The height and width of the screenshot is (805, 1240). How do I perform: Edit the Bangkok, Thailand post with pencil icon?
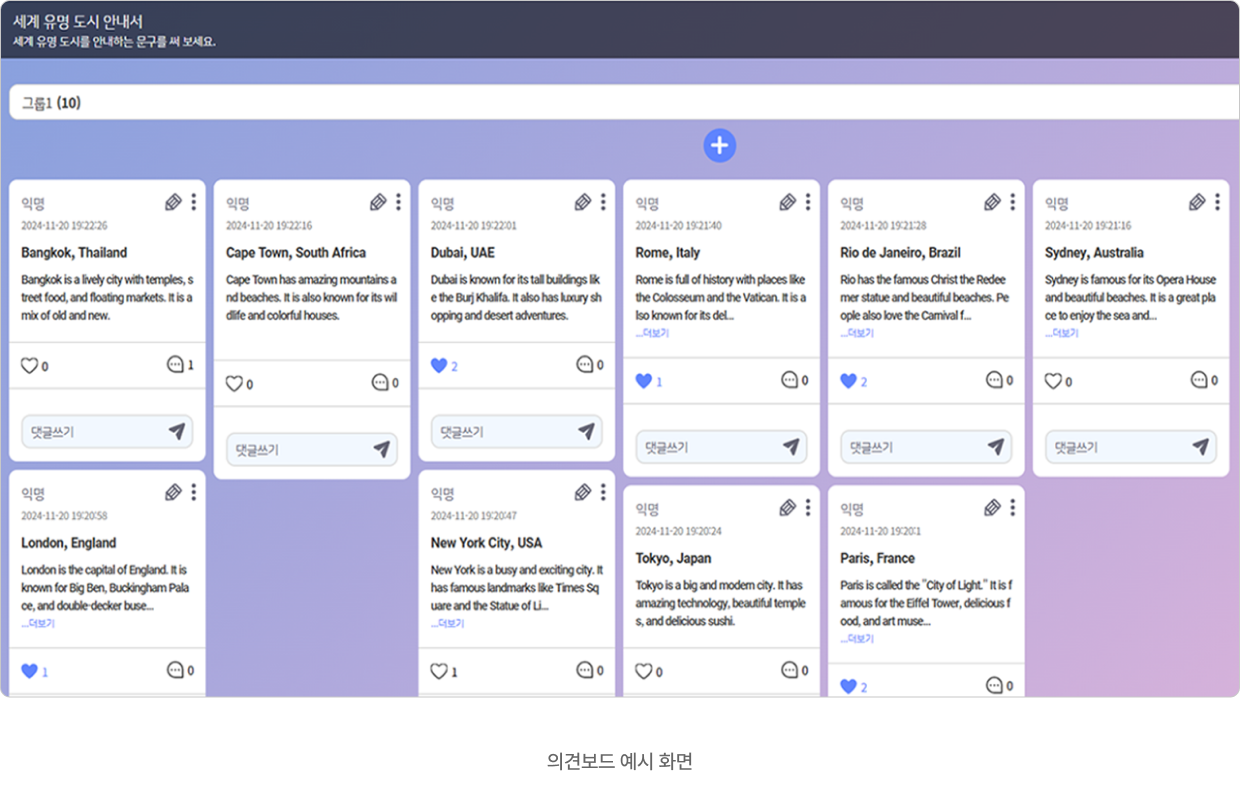(x=173, y=203)
